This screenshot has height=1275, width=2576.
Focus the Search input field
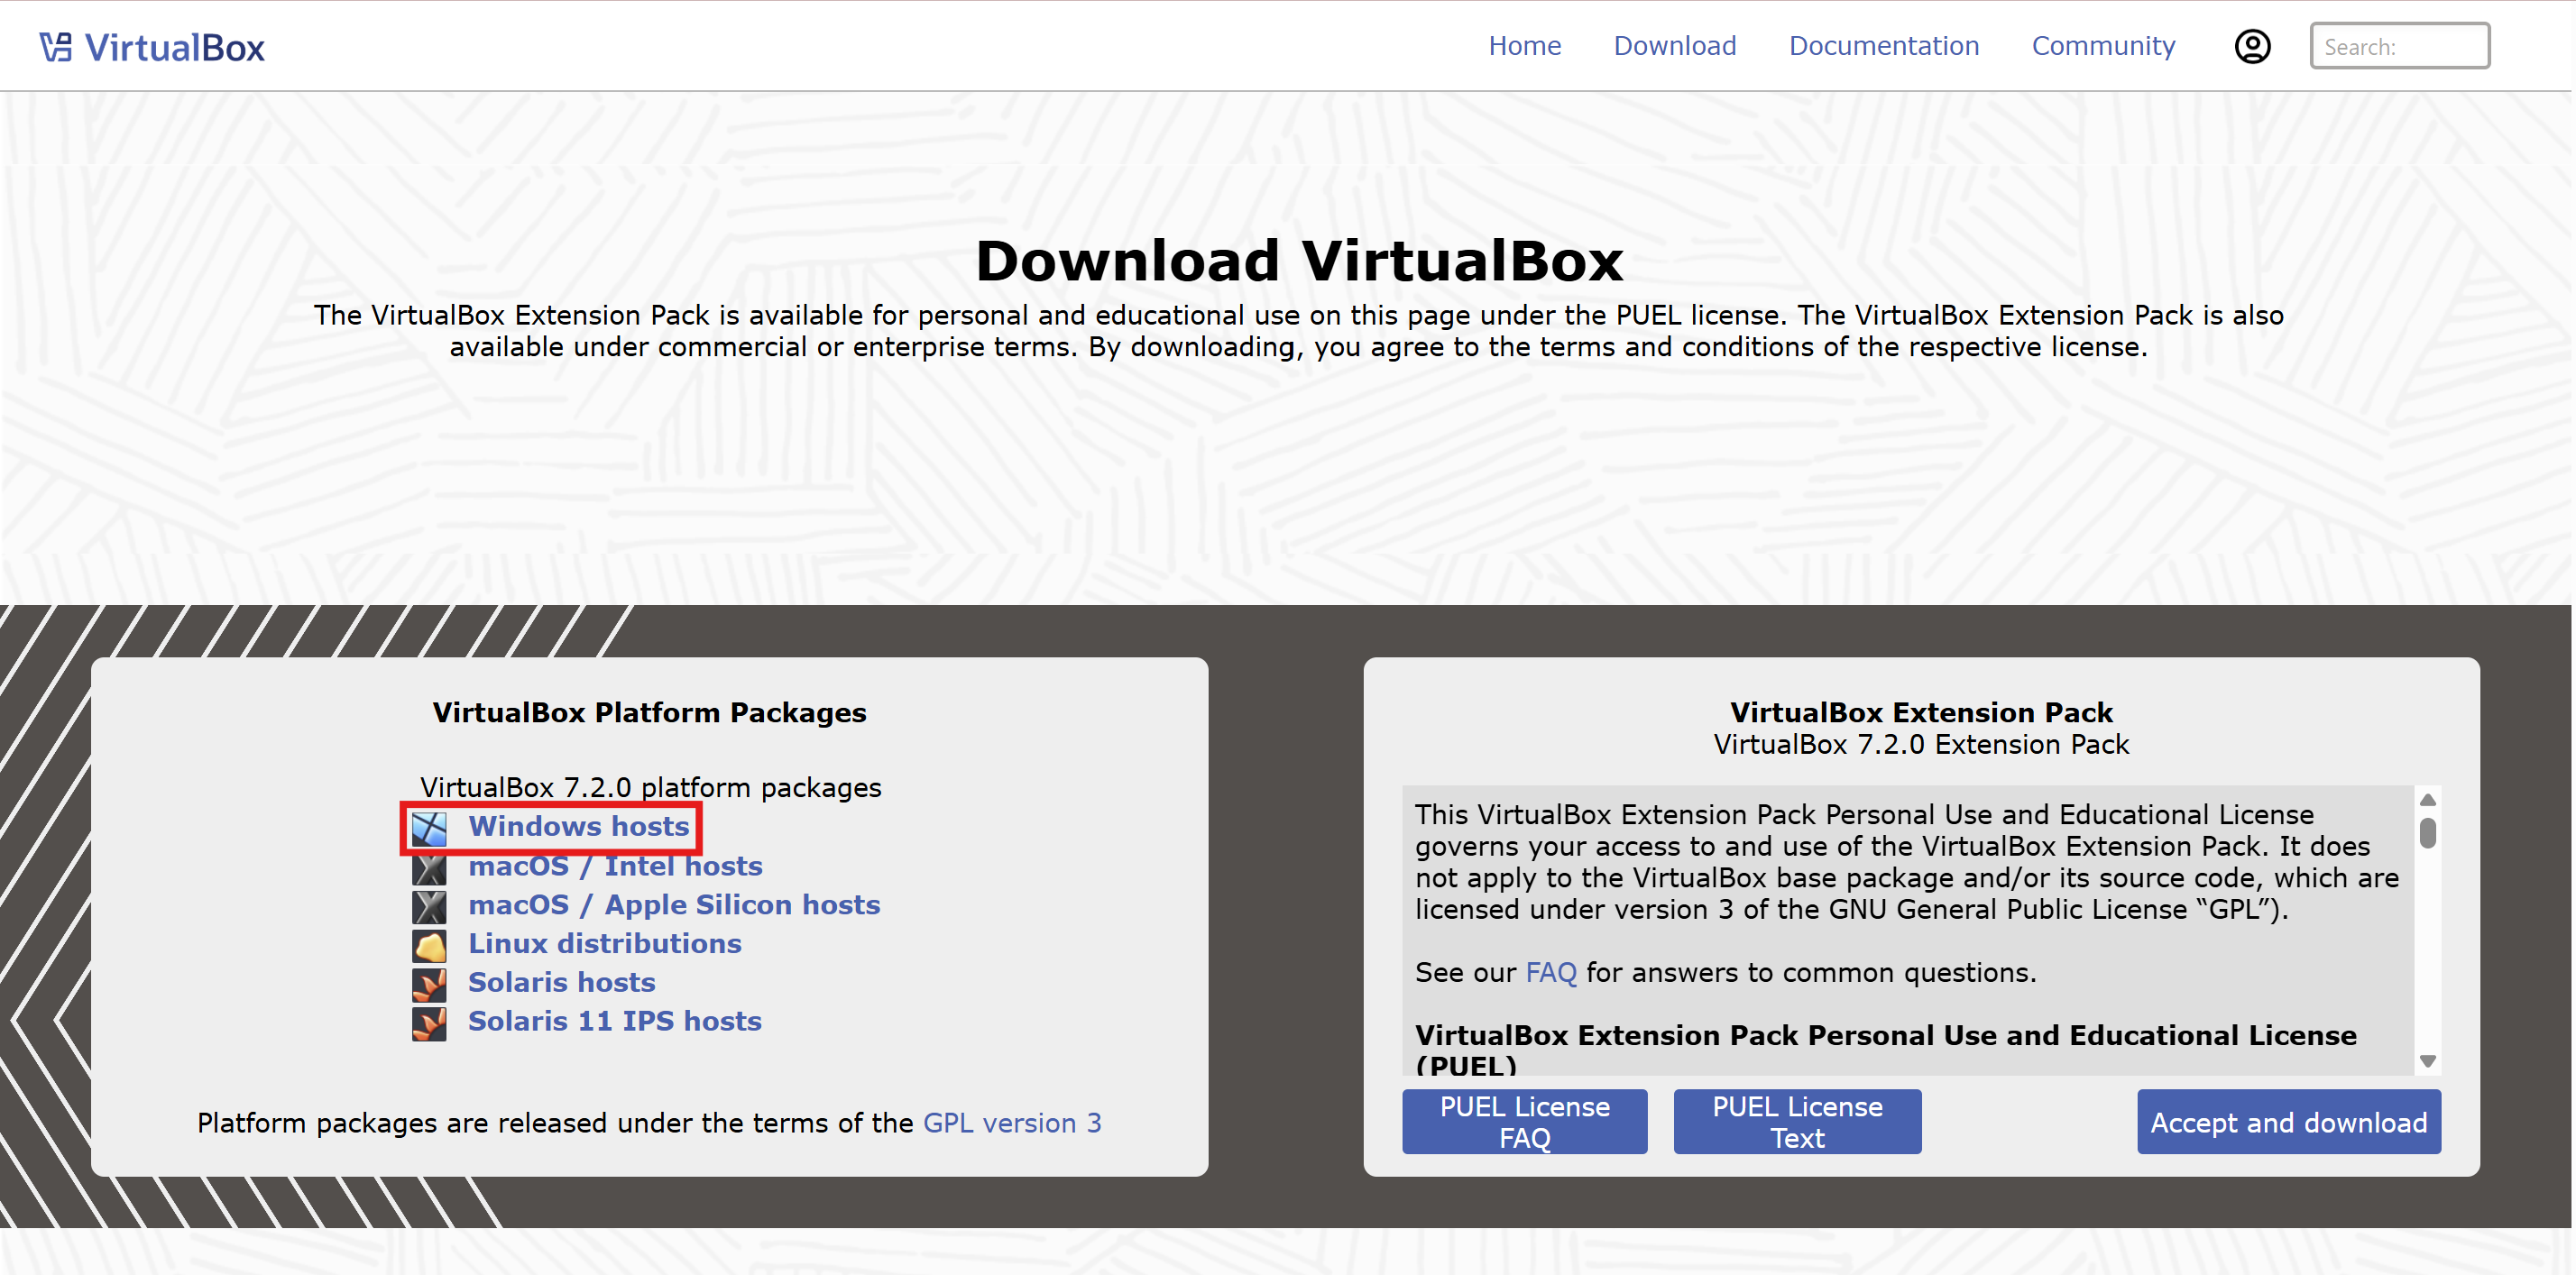coord(2398,46)
